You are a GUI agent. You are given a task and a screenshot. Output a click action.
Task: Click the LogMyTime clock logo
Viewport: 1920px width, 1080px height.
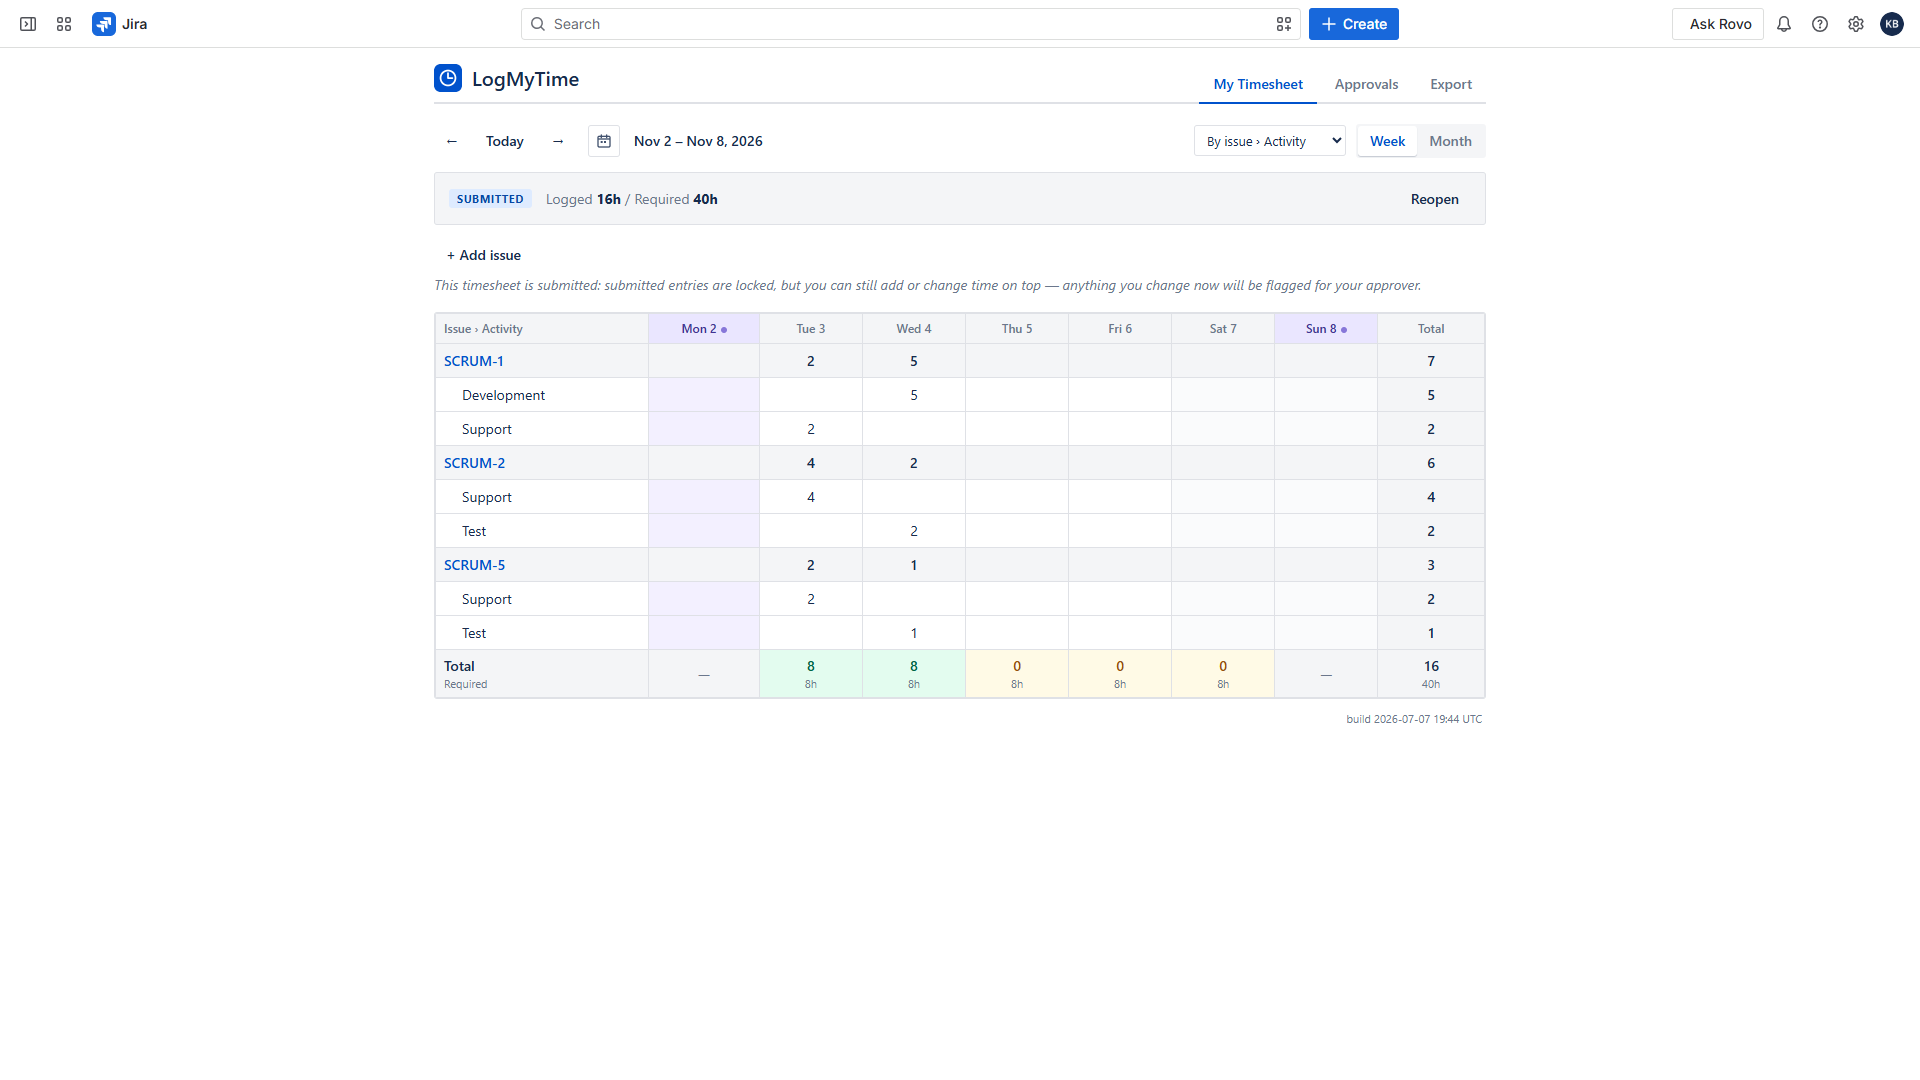click(448, 78)
